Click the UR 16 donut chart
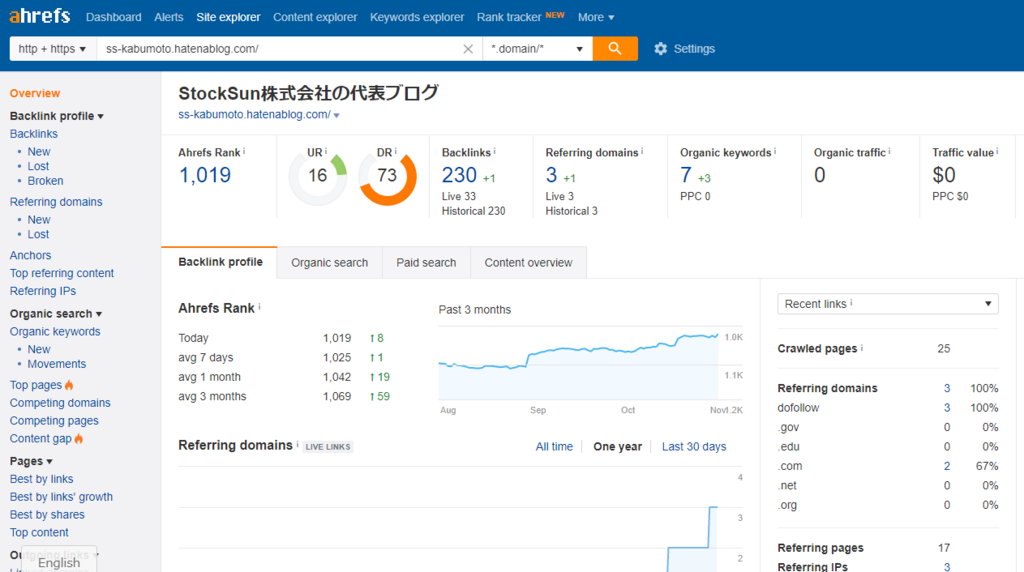Image resolution: width=1024 pixels, height=572 pixels. click(318, 176)
